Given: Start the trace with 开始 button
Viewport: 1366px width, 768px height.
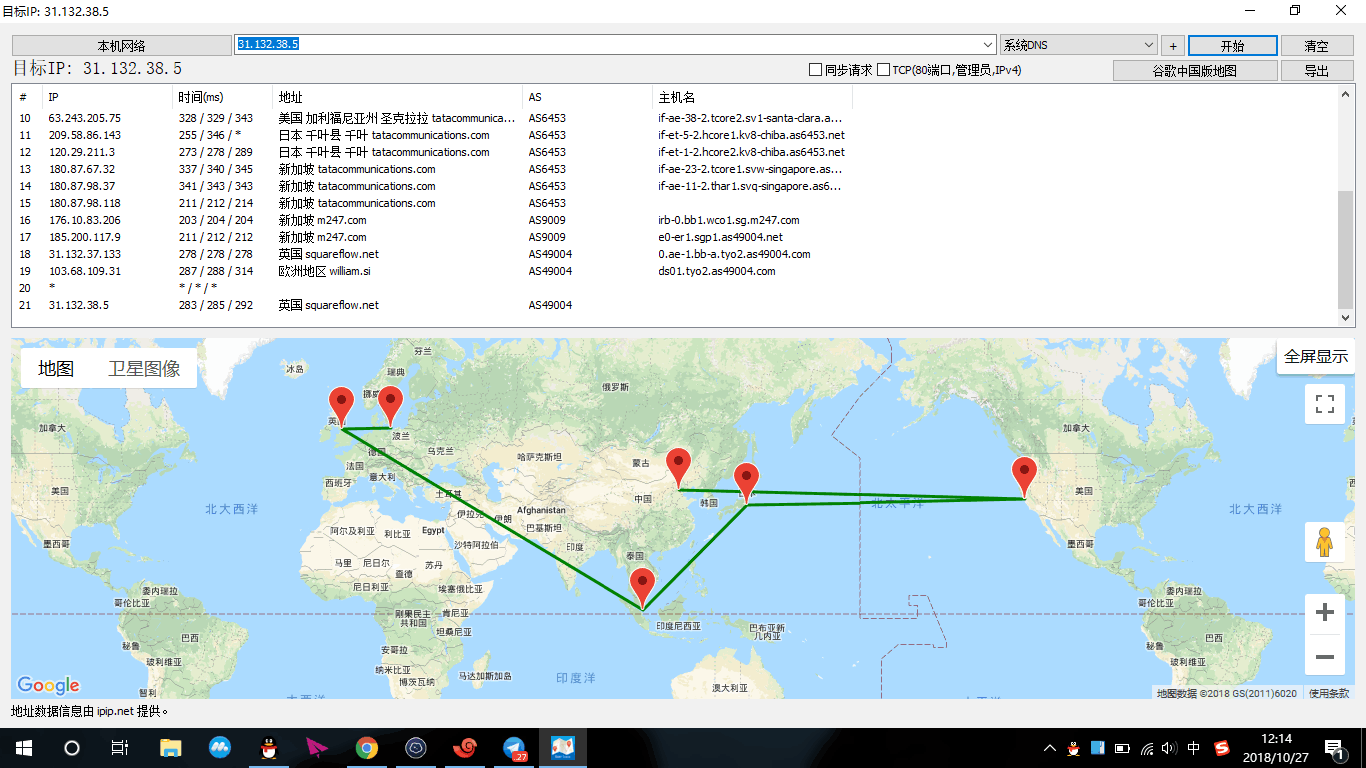Looking at the screenshot, I should click(1233, 46).
